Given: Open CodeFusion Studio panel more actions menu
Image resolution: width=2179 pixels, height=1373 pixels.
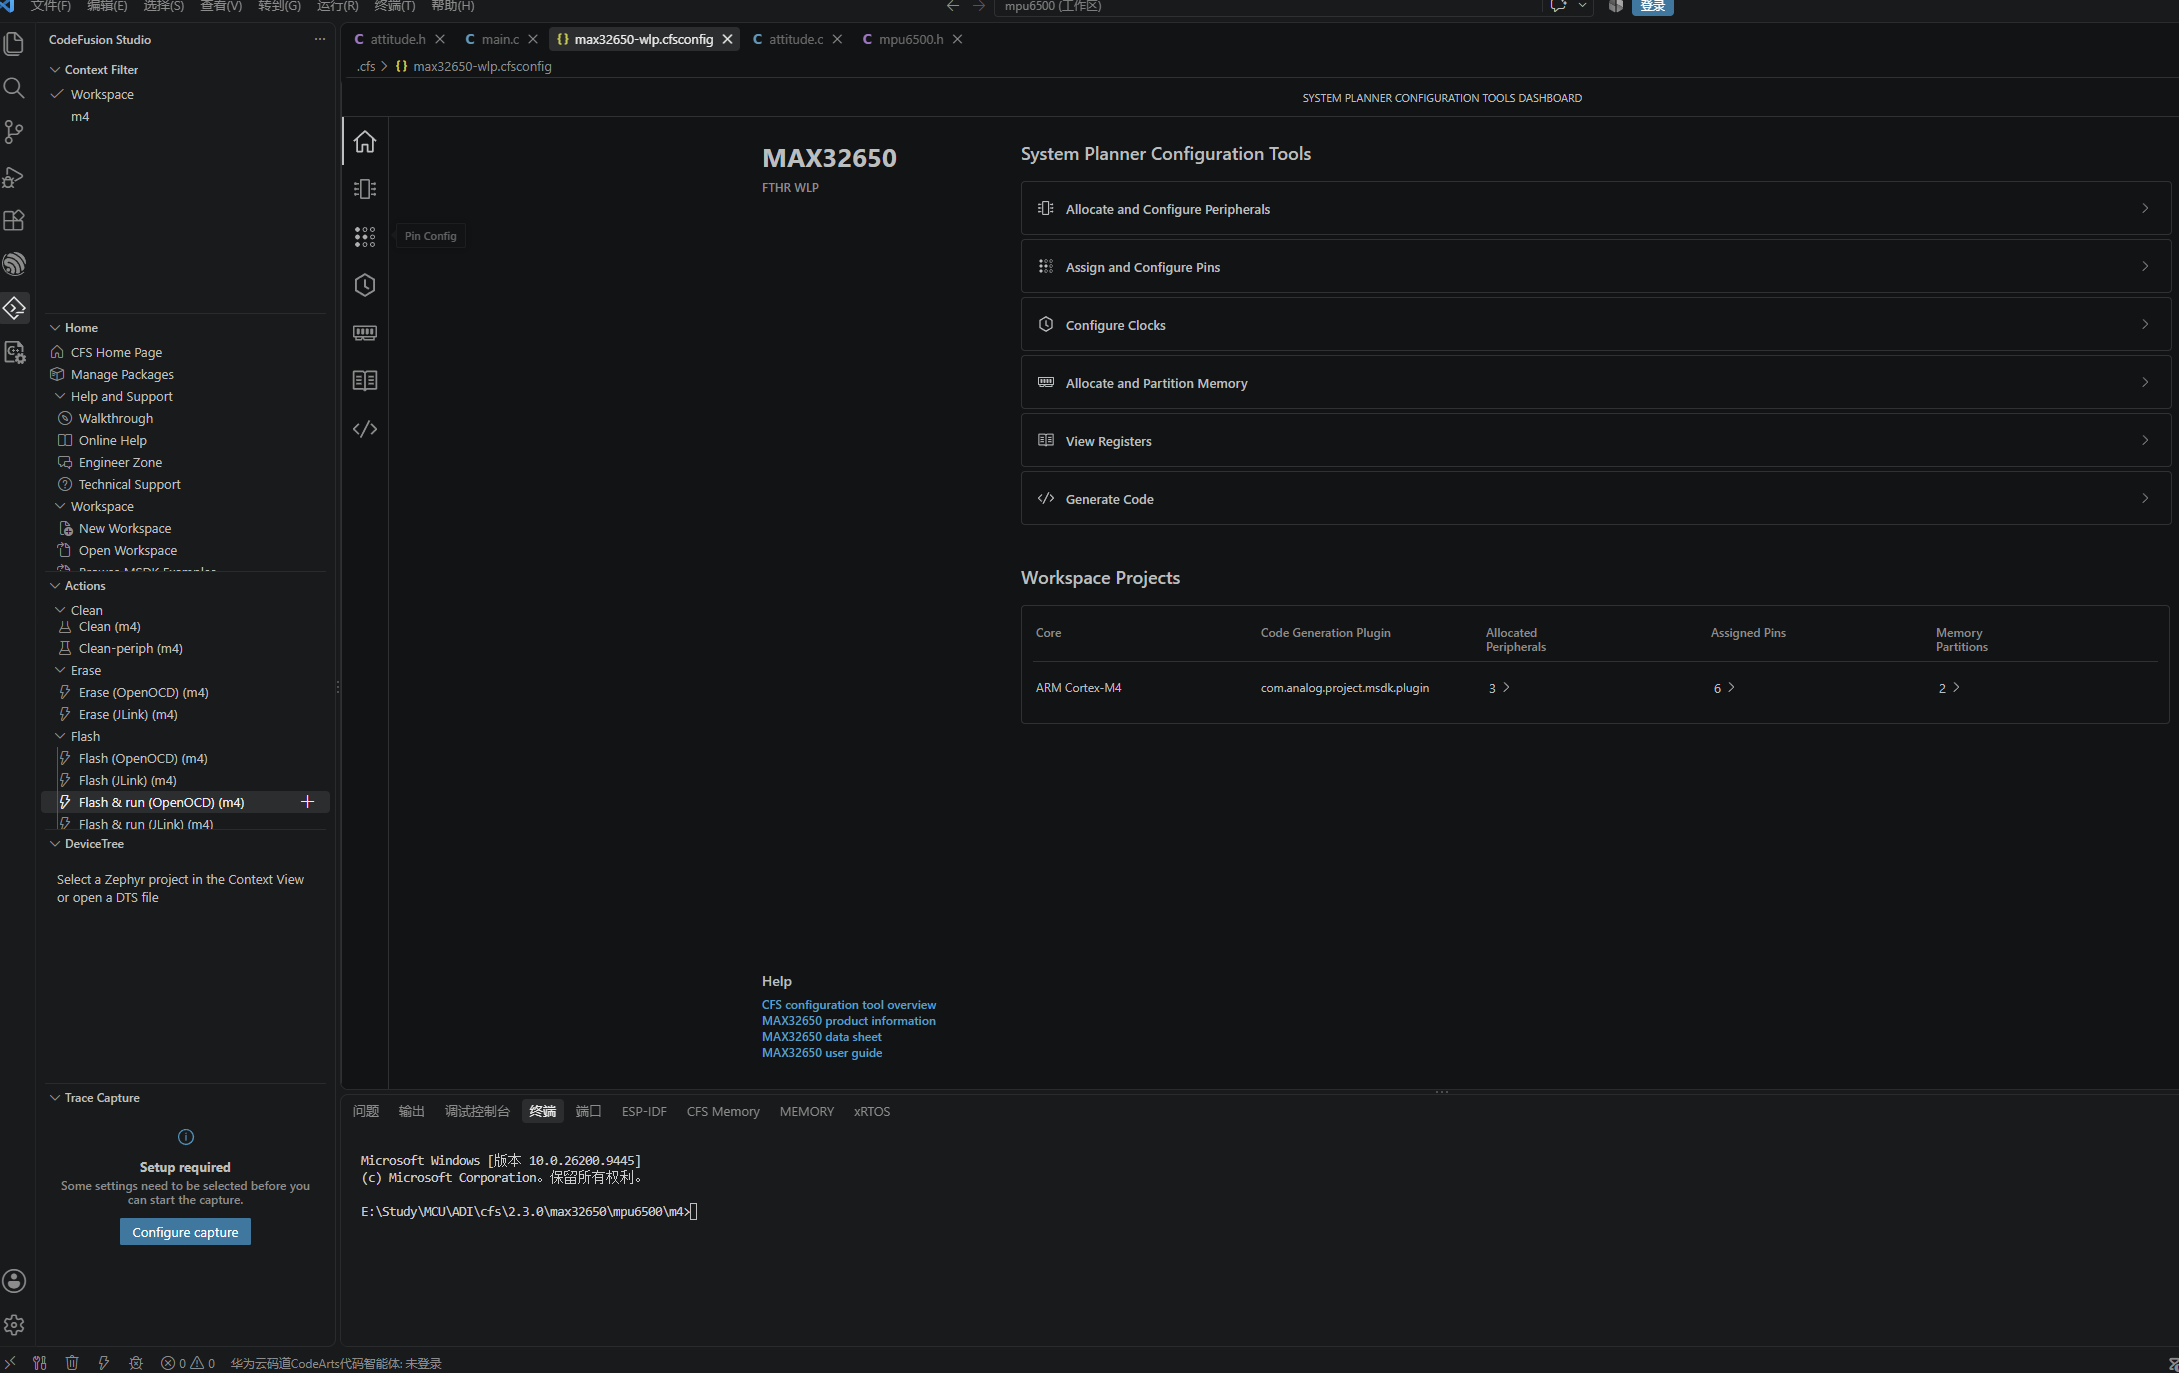Looking at the screenshot, I should [x=320, y=39].
